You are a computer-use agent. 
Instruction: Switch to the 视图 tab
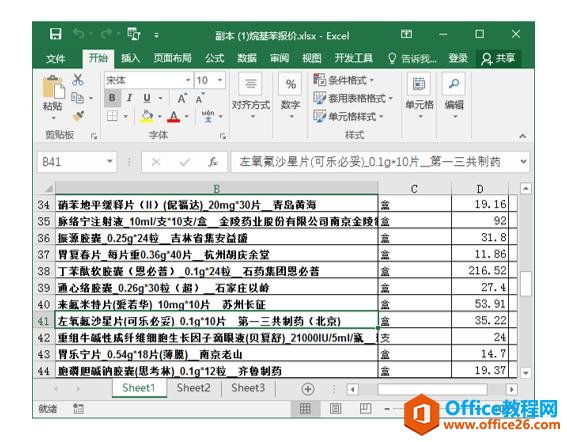pos(311,58)
